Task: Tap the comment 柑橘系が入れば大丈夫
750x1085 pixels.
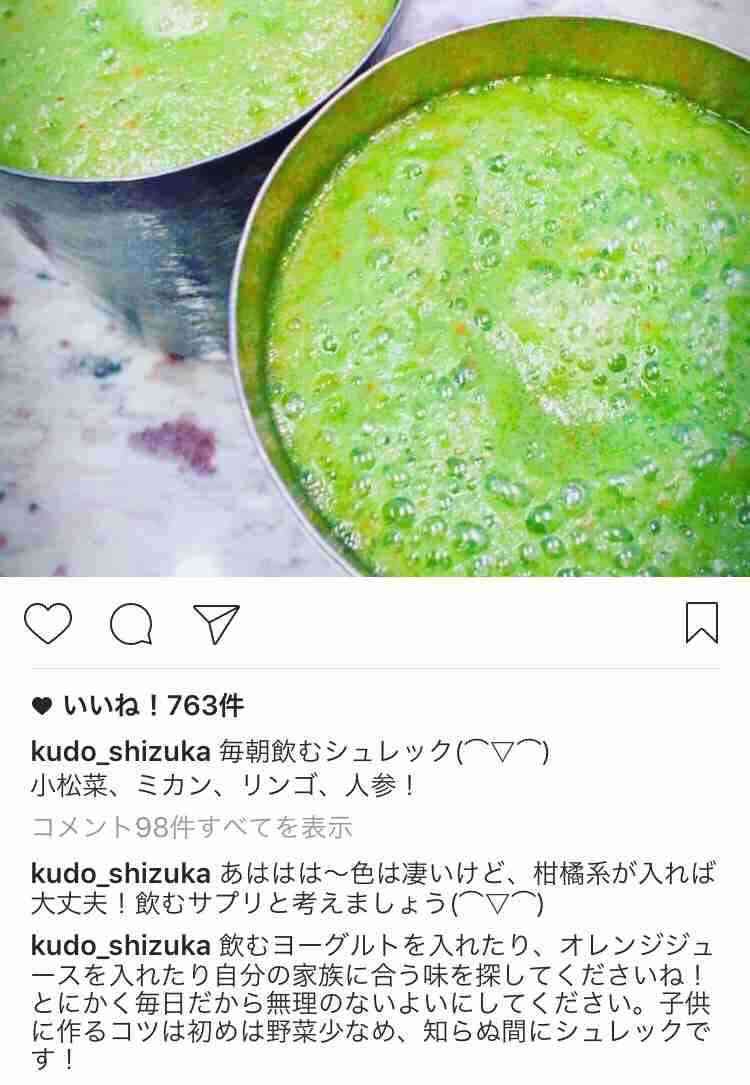Action: [374, 888]
